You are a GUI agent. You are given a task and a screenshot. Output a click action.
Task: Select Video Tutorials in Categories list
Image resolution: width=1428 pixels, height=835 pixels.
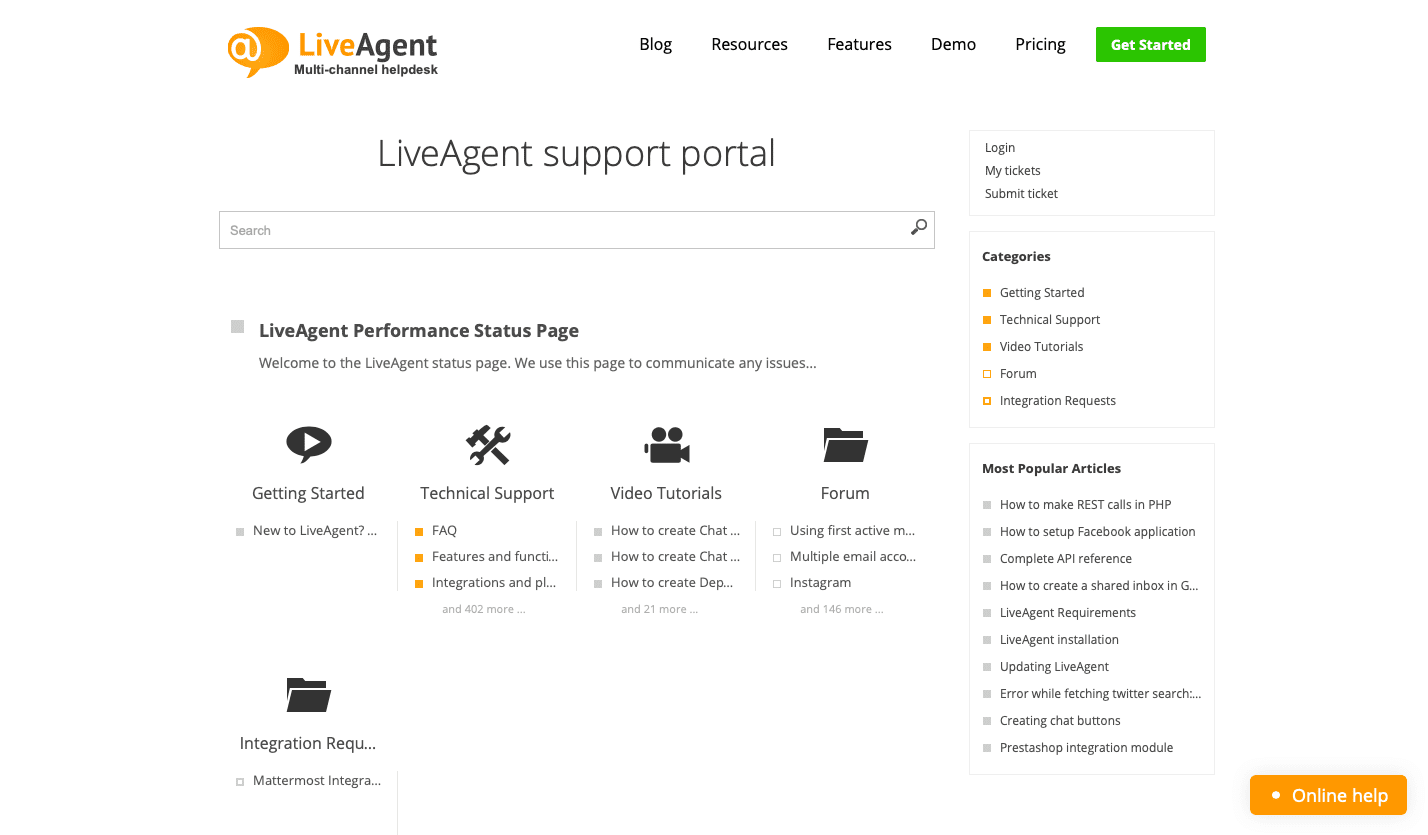click(1042, 346)
